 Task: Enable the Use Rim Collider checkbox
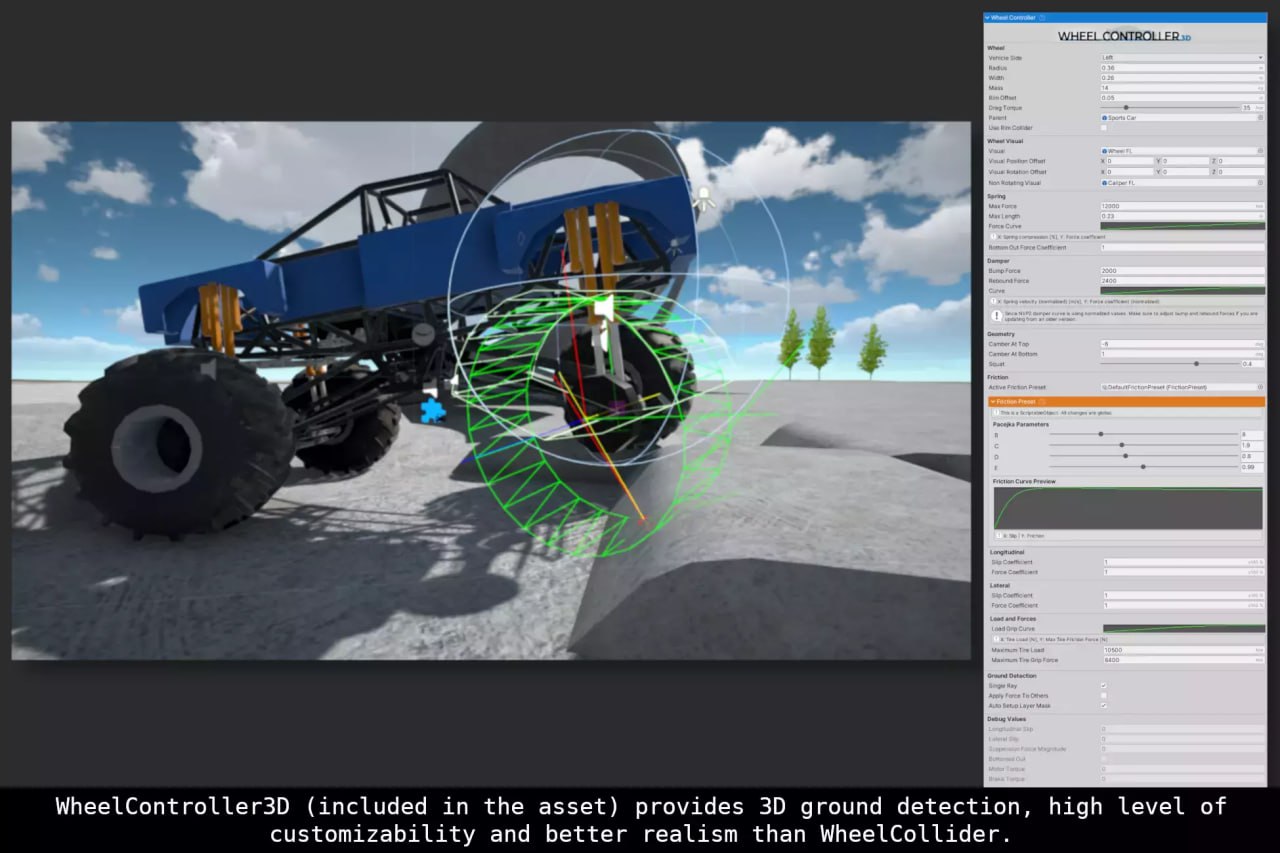click(1104, 128)
